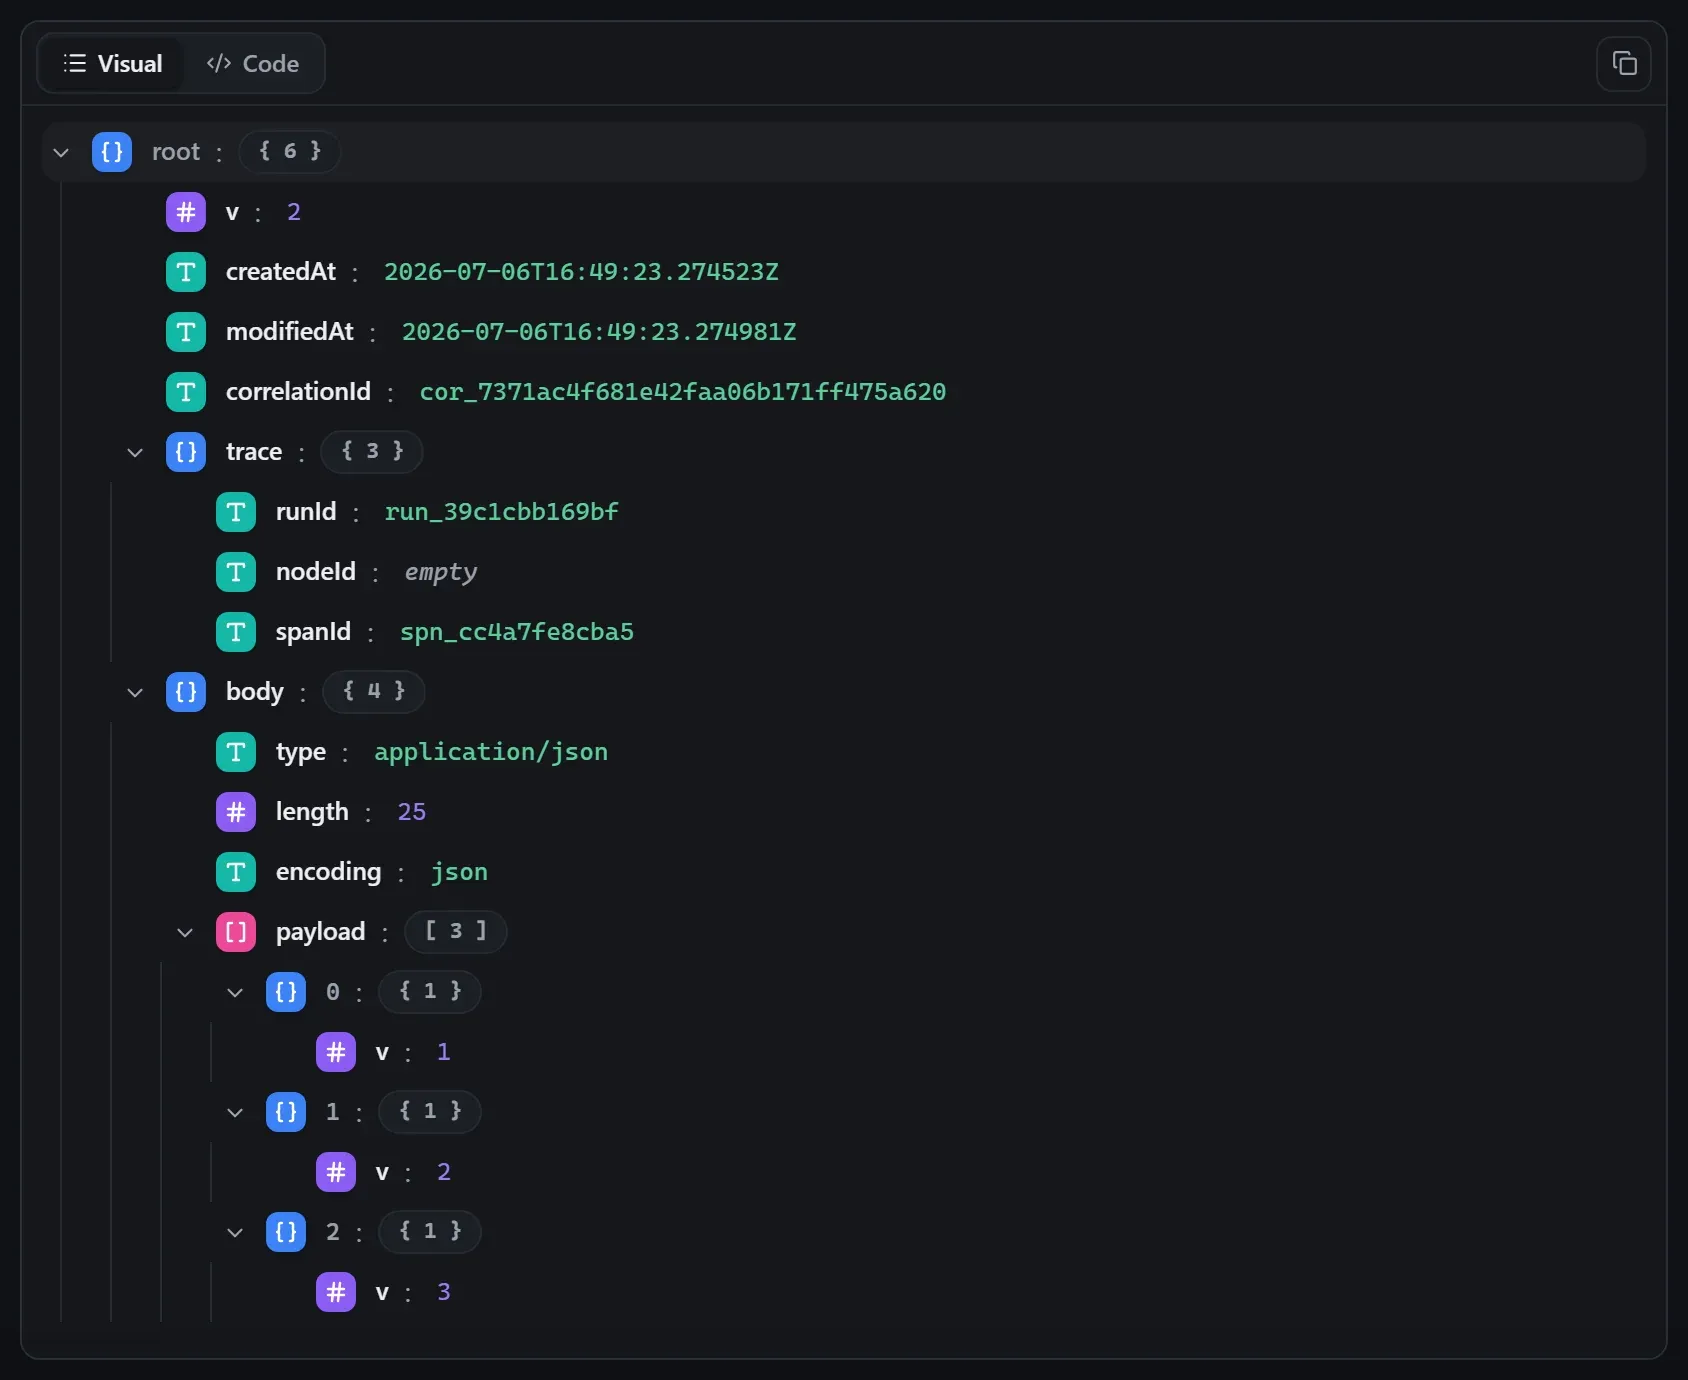
Task: Click the count badge of payload item 0
Action: (x=430, y=991)
